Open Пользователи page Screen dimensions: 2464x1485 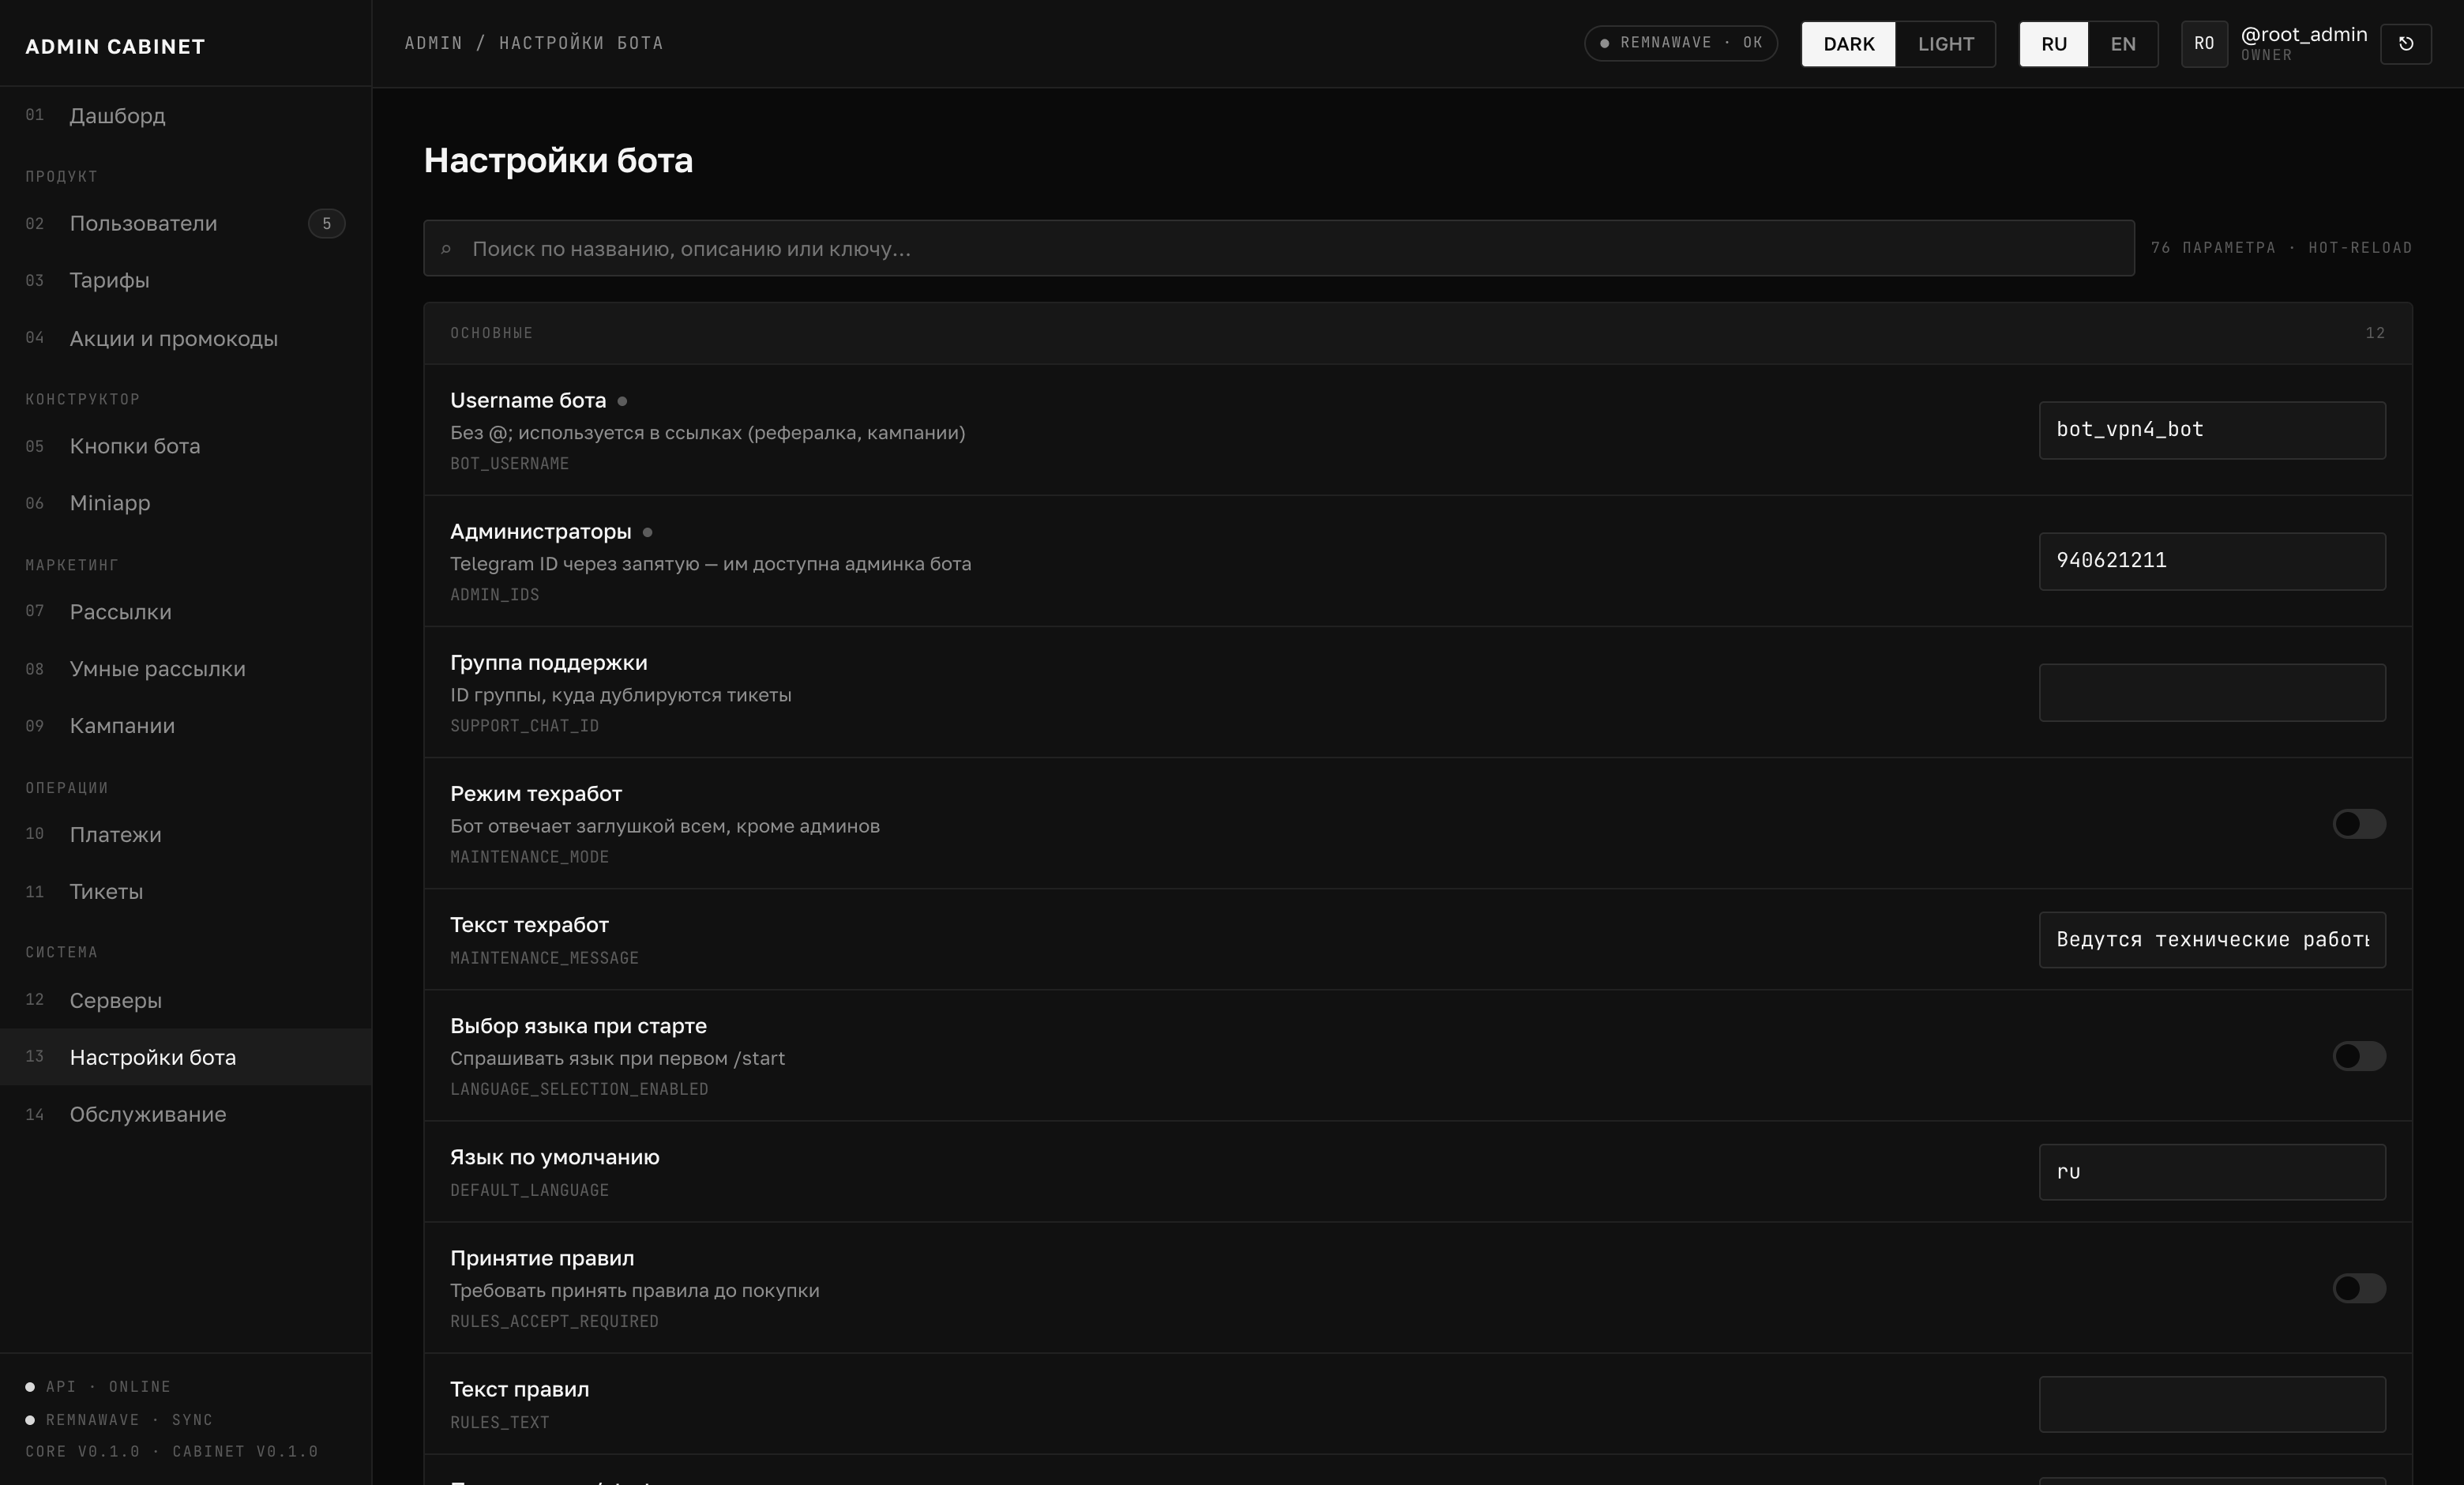(x=185, y=223)
